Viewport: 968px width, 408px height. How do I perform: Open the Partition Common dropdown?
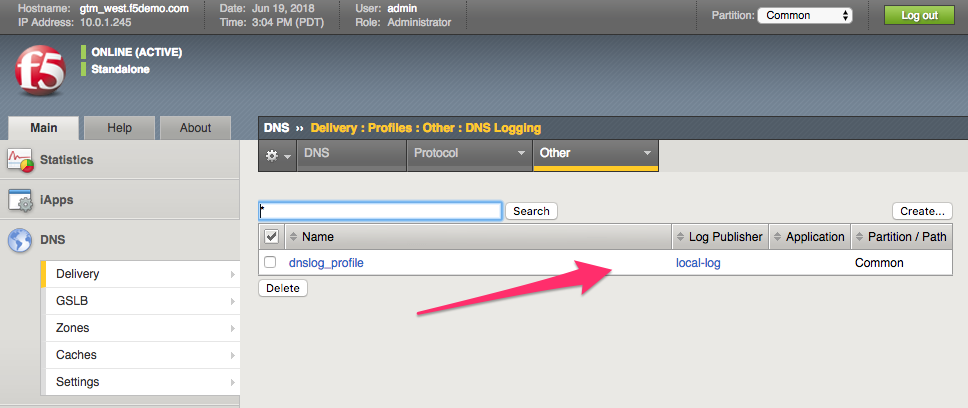click(804, 15)
